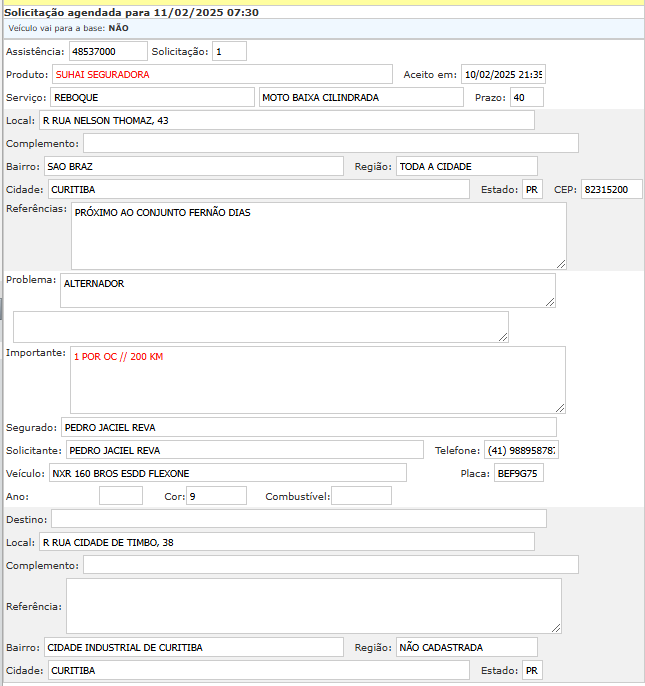Click the CEP field
645x686 pixels.
612,189
